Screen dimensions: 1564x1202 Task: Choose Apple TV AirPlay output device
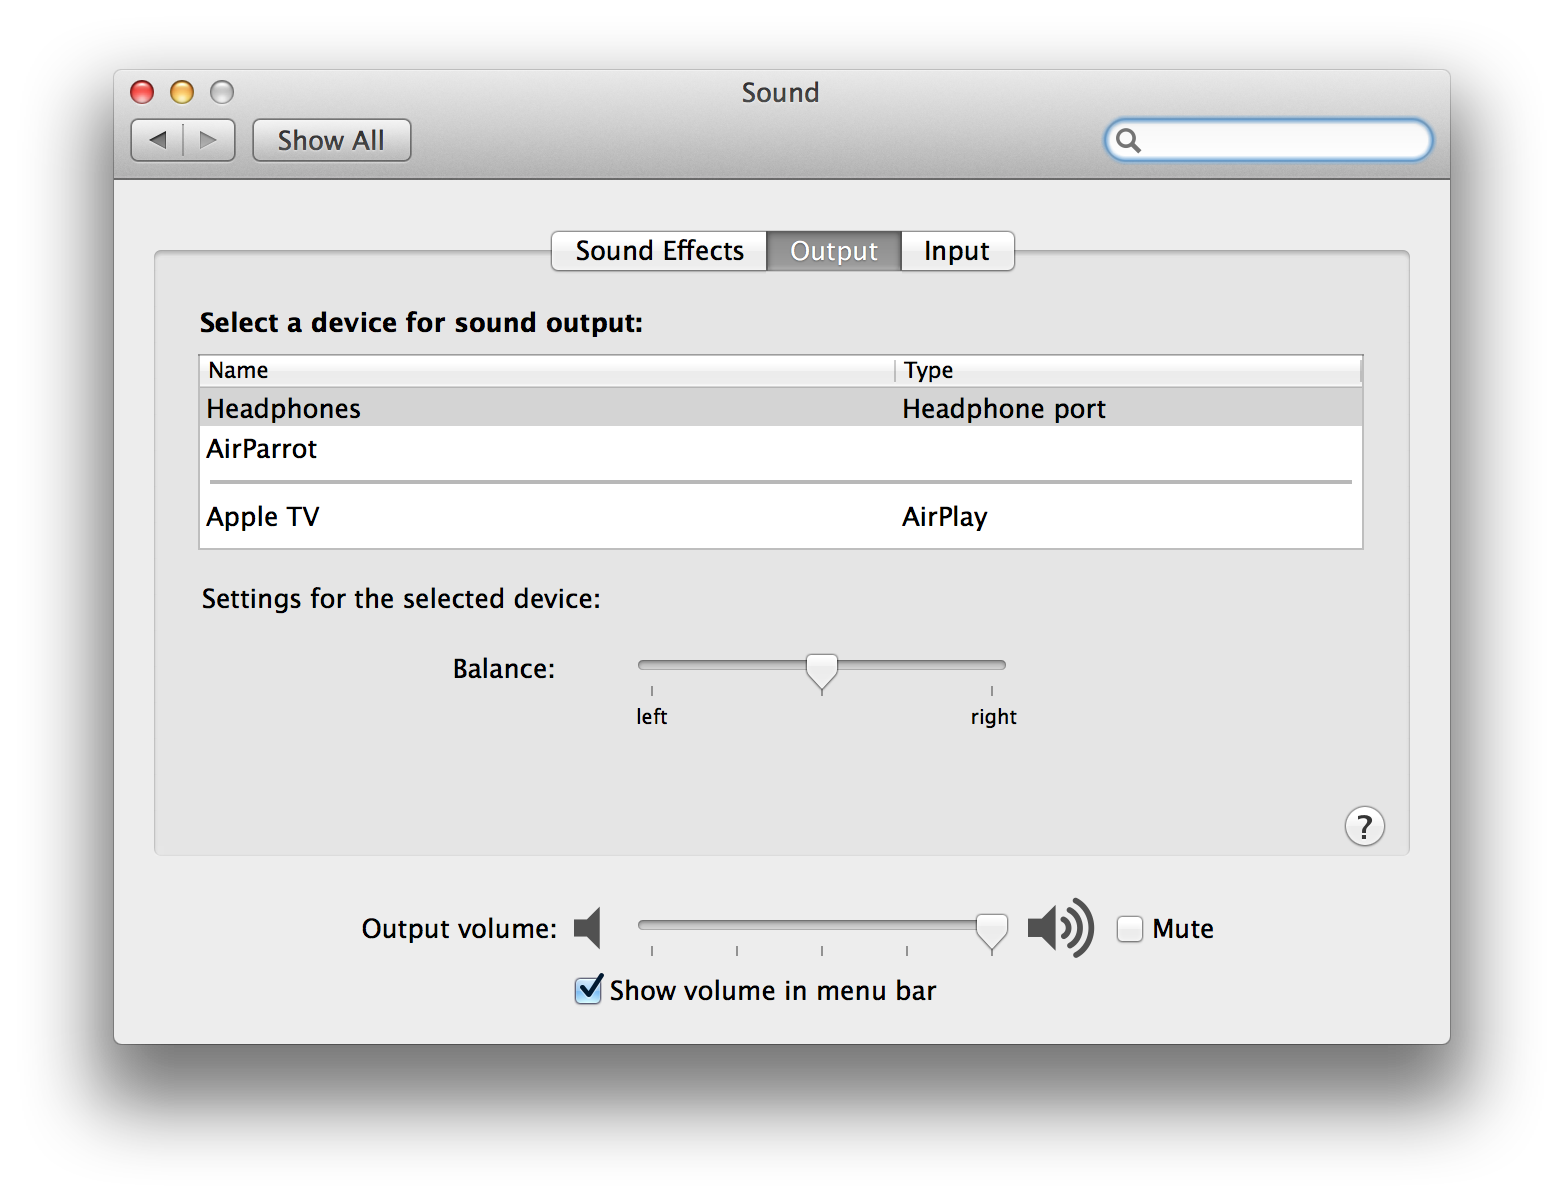click(x=781, y=516)
